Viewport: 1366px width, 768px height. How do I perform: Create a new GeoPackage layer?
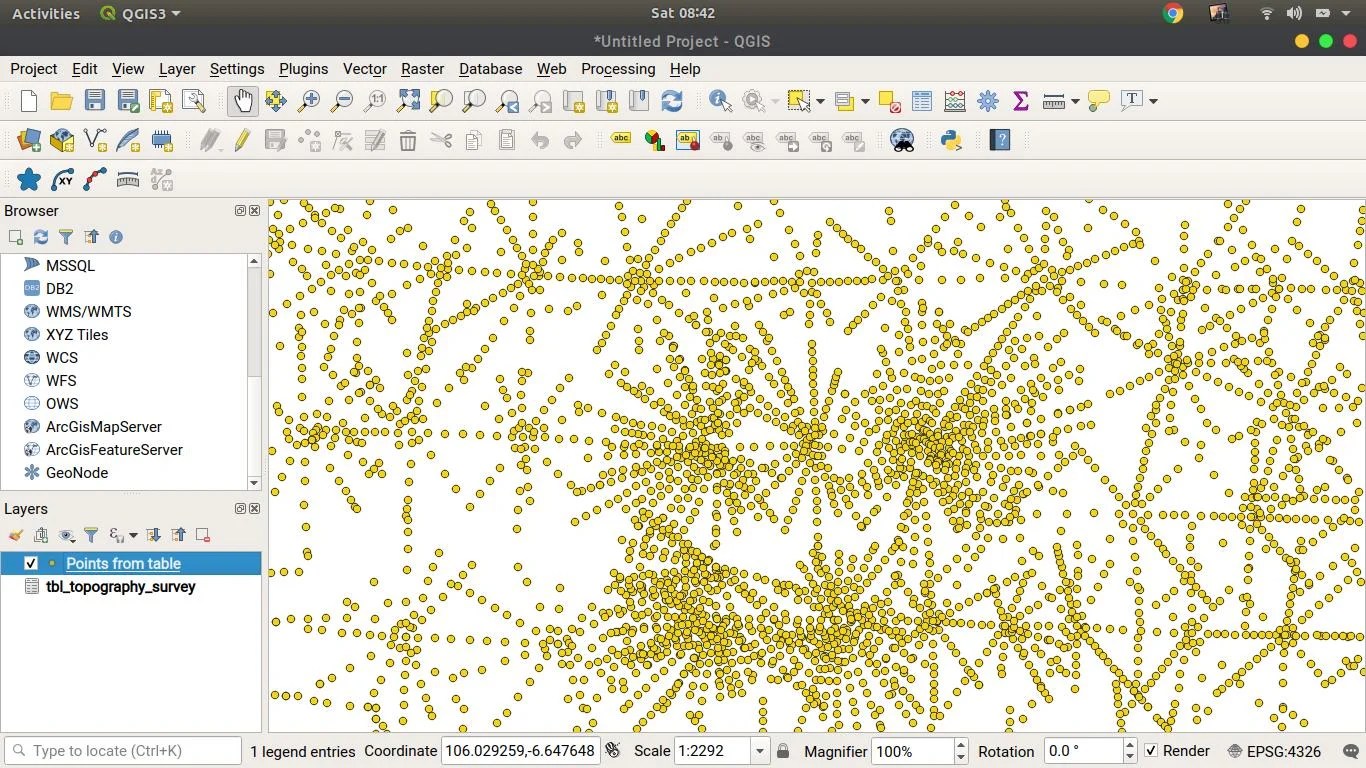coord(62,141)
